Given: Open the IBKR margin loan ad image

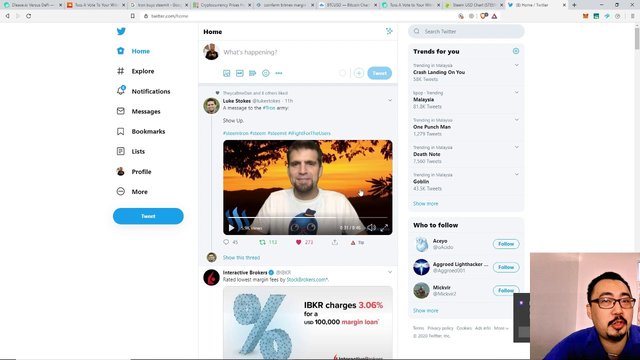Looking at the screenshot, I should click(308, 322).
